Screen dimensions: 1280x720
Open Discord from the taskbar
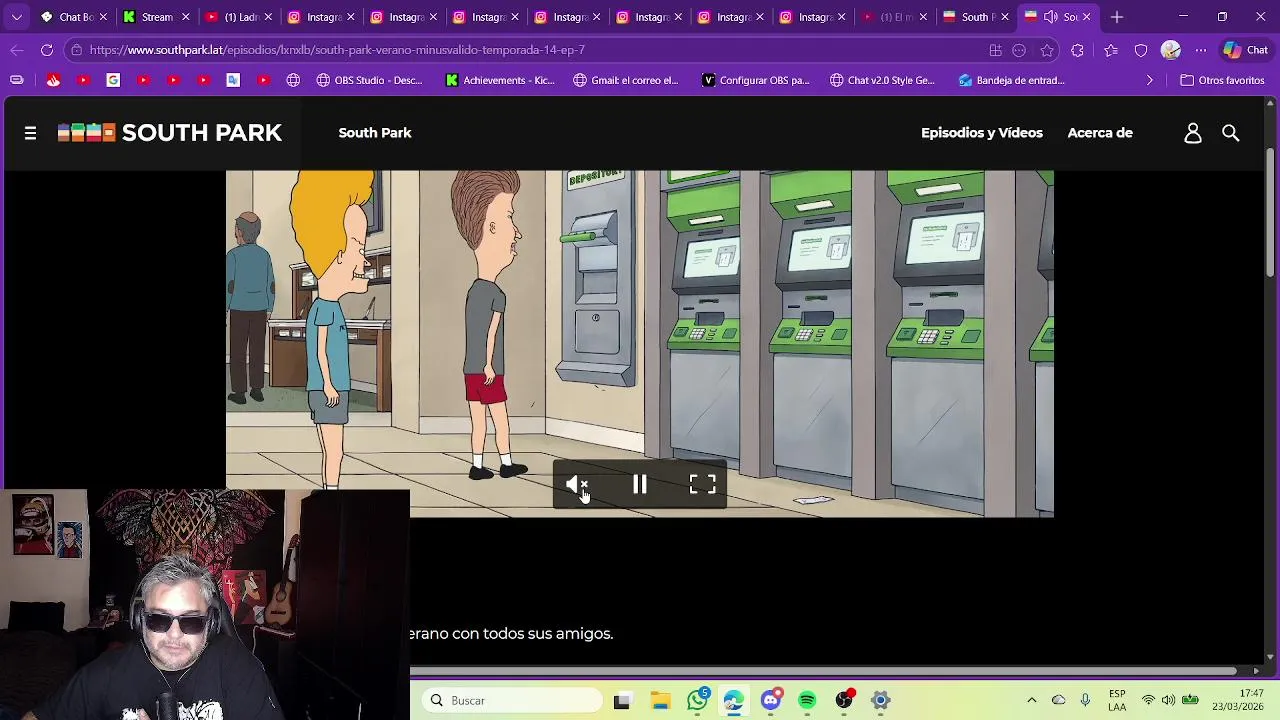click(770, 701)
